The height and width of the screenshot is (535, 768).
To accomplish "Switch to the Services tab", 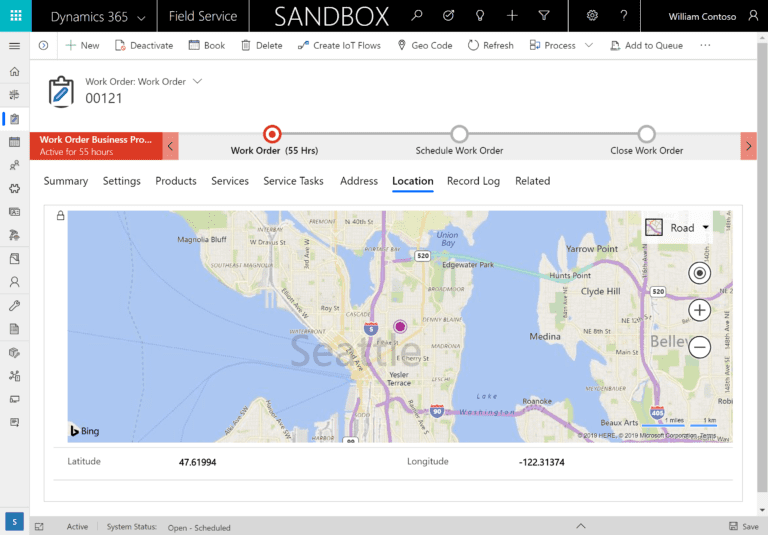I will (230, 181).
